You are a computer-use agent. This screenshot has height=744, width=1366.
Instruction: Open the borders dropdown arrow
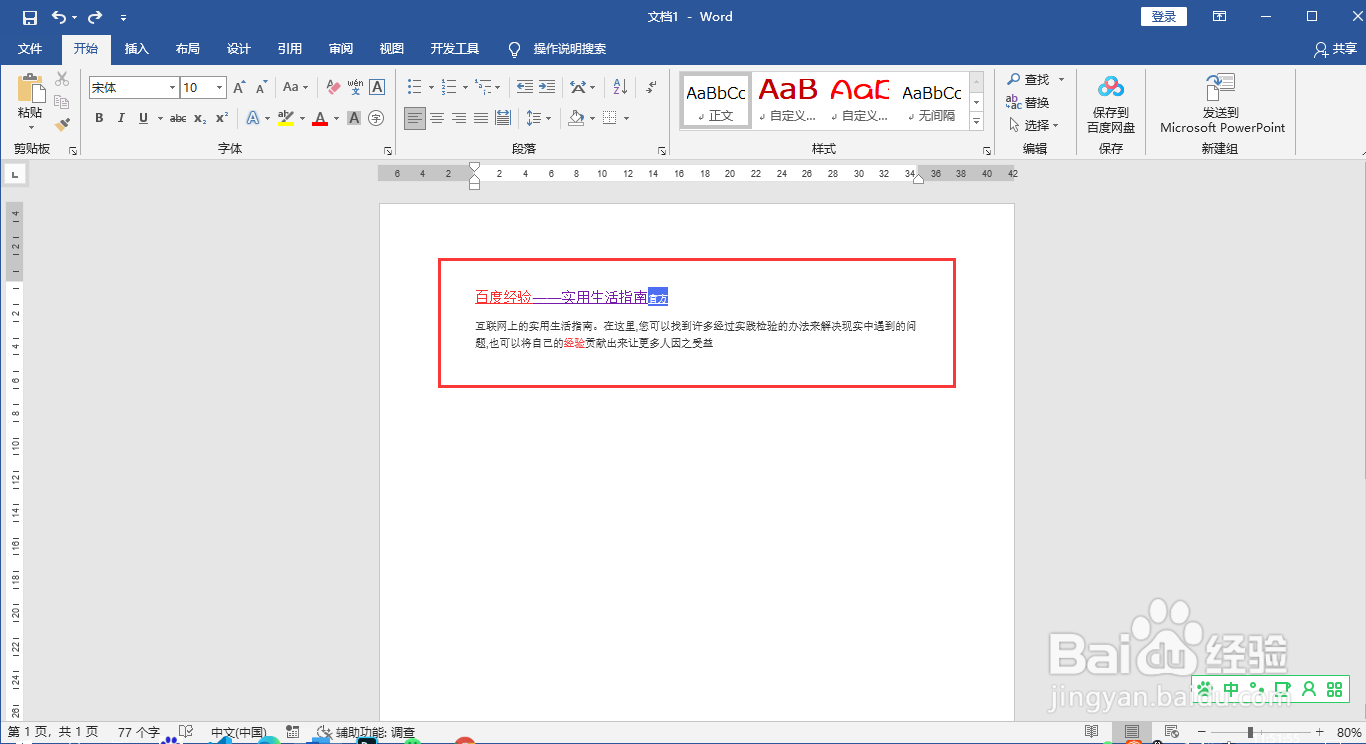coord(626,118)
